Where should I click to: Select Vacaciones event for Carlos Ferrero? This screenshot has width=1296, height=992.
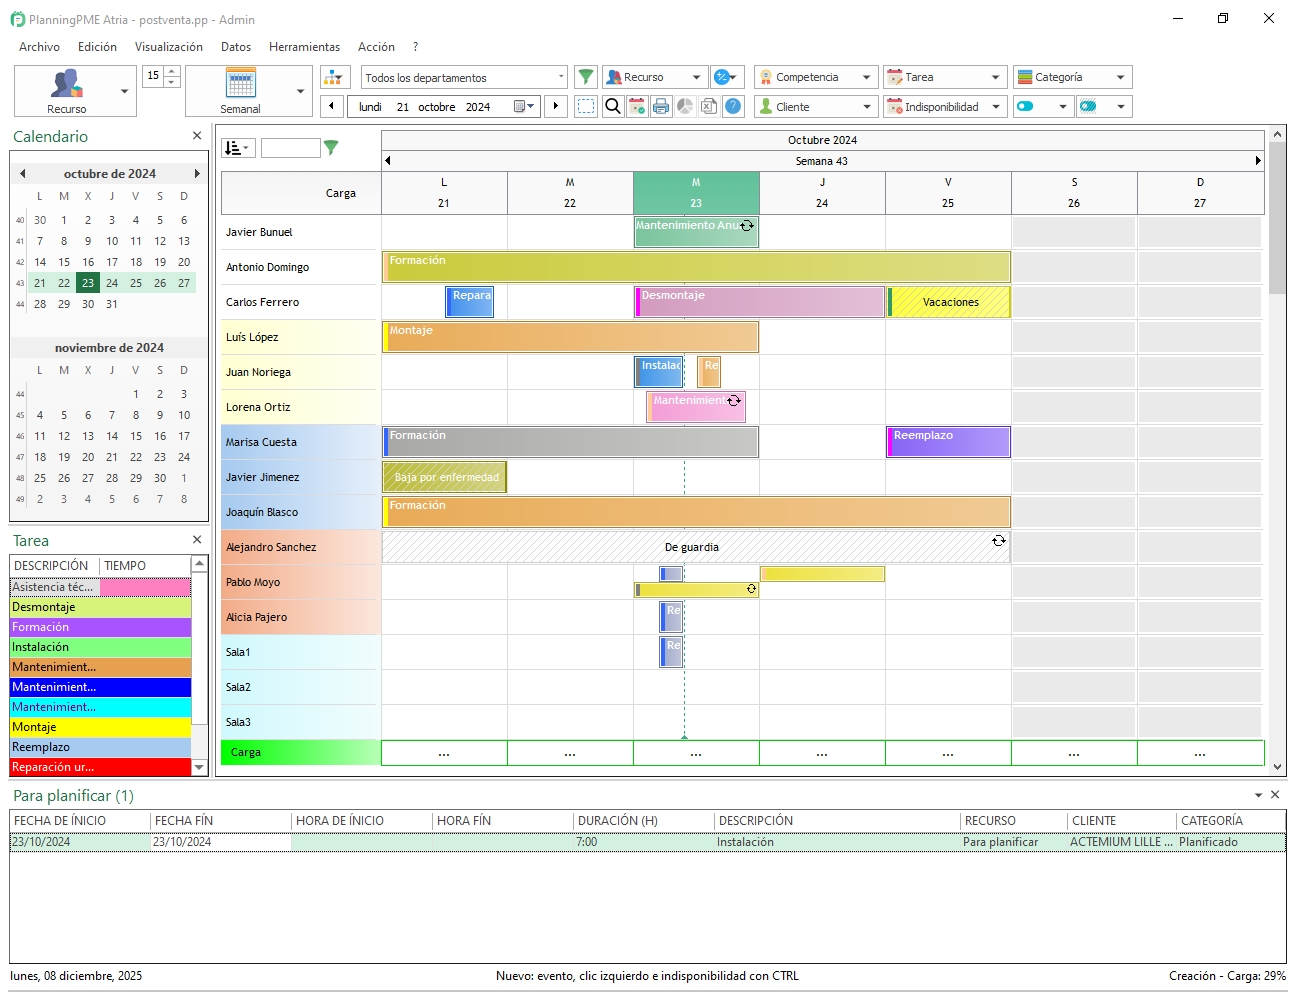pyautogui.click(x=949, y=302)
